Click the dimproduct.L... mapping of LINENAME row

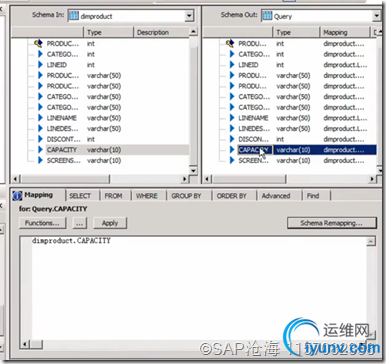[345, 118]
